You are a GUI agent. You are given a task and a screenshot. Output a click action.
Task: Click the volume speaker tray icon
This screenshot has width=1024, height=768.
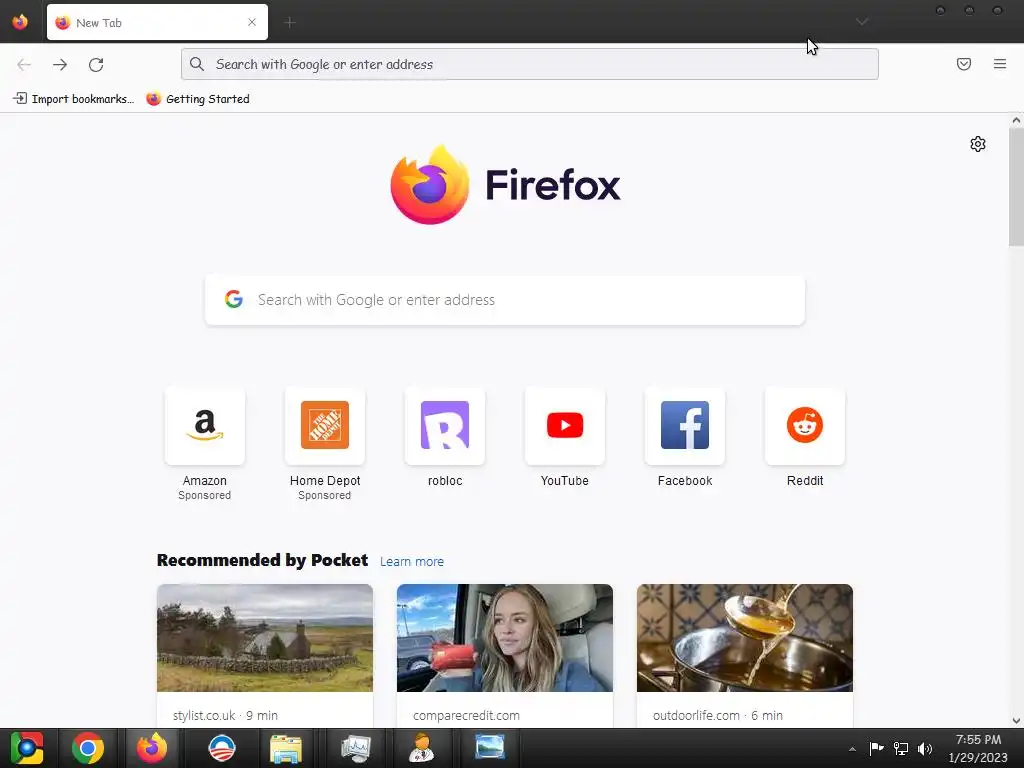925,748
